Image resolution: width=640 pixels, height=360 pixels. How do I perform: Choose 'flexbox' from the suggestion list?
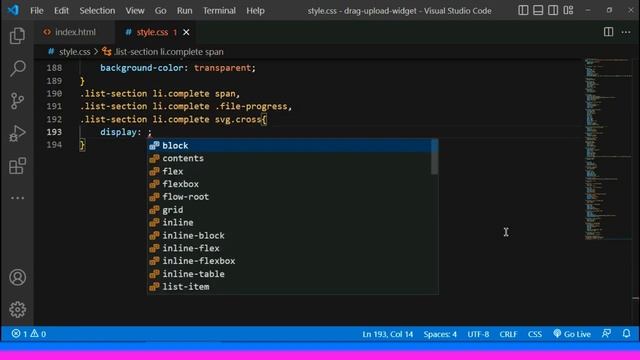(x=289, y=184)
